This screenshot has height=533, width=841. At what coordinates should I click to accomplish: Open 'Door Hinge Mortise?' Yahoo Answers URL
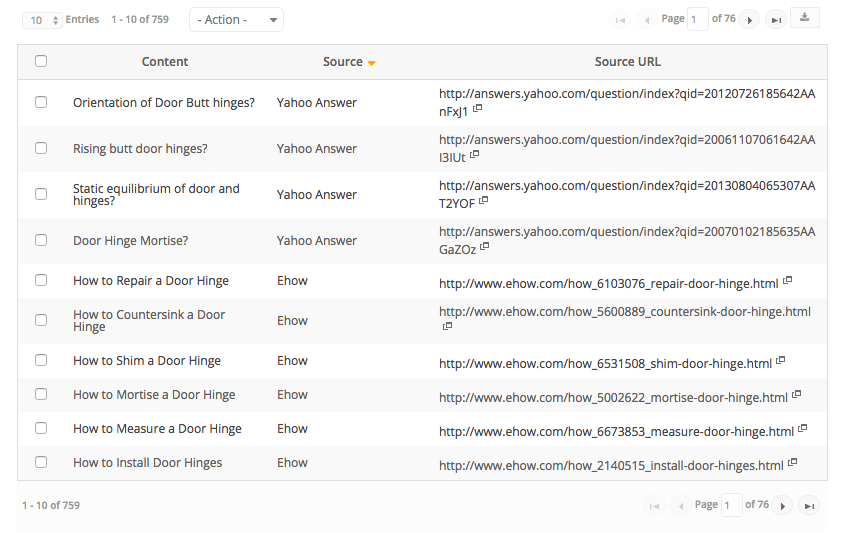tap(626, 232)
